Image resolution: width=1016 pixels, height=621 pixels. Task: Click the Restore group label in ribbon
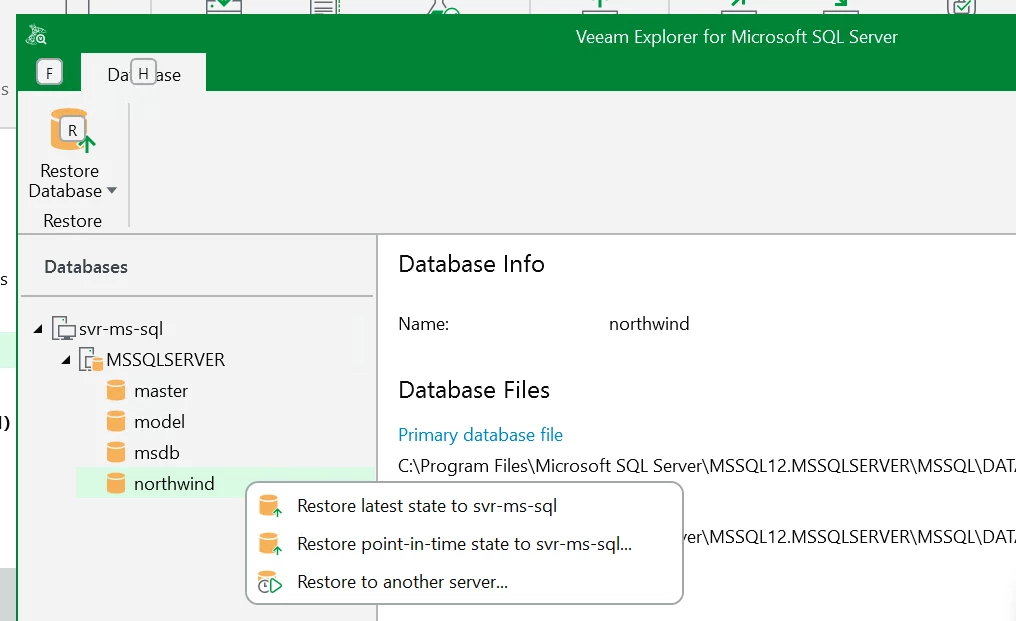tap(73, 221)
